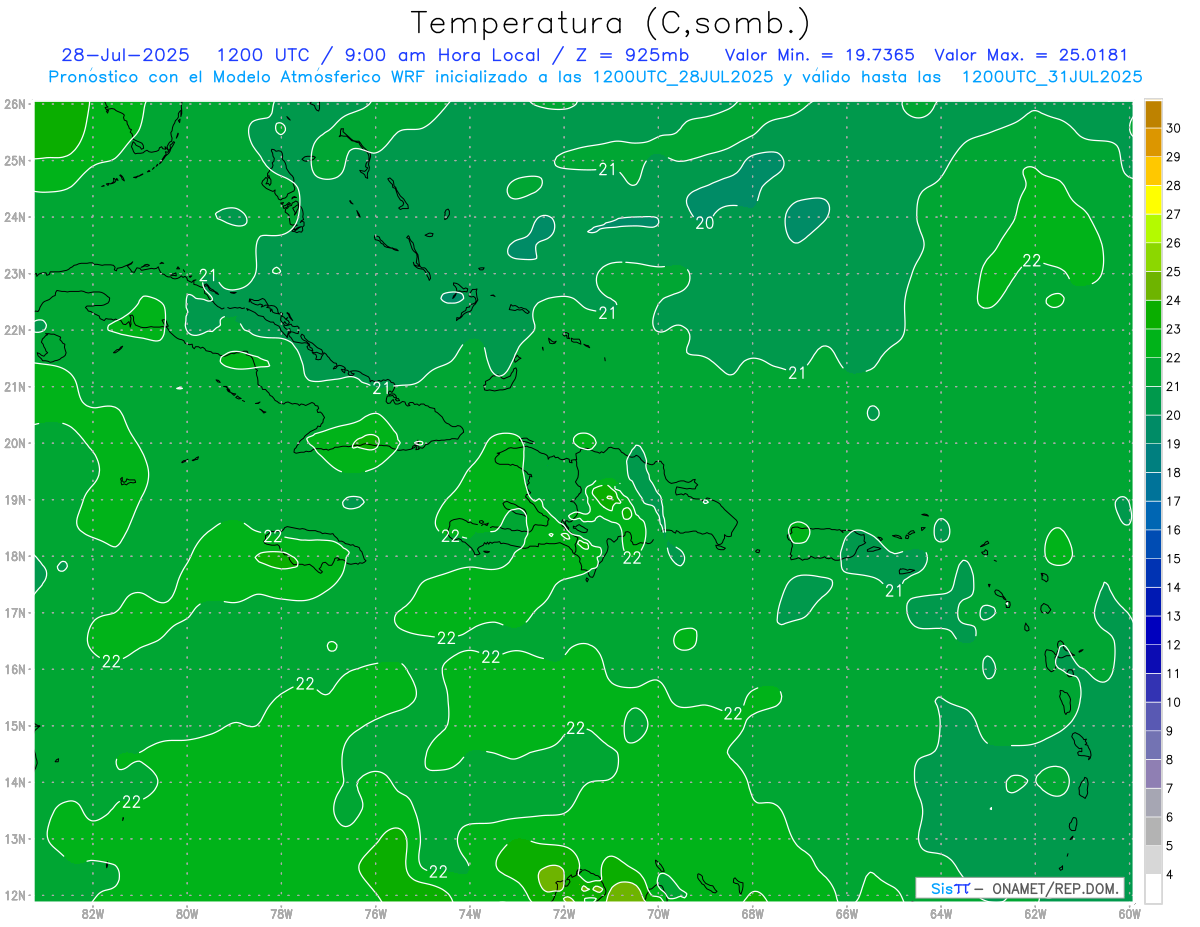Click the '20' contour label on map
The height and width of the screenshot is (927, 1200).
pyautogui.click(x=704, y=223)
